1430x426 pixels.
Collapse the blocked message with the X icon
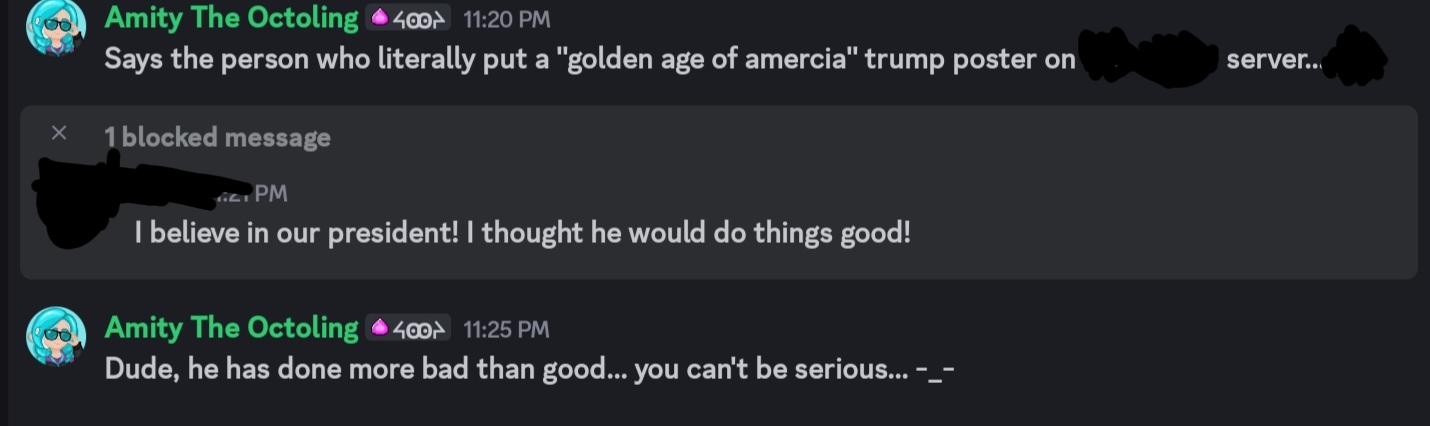(59, 133)
